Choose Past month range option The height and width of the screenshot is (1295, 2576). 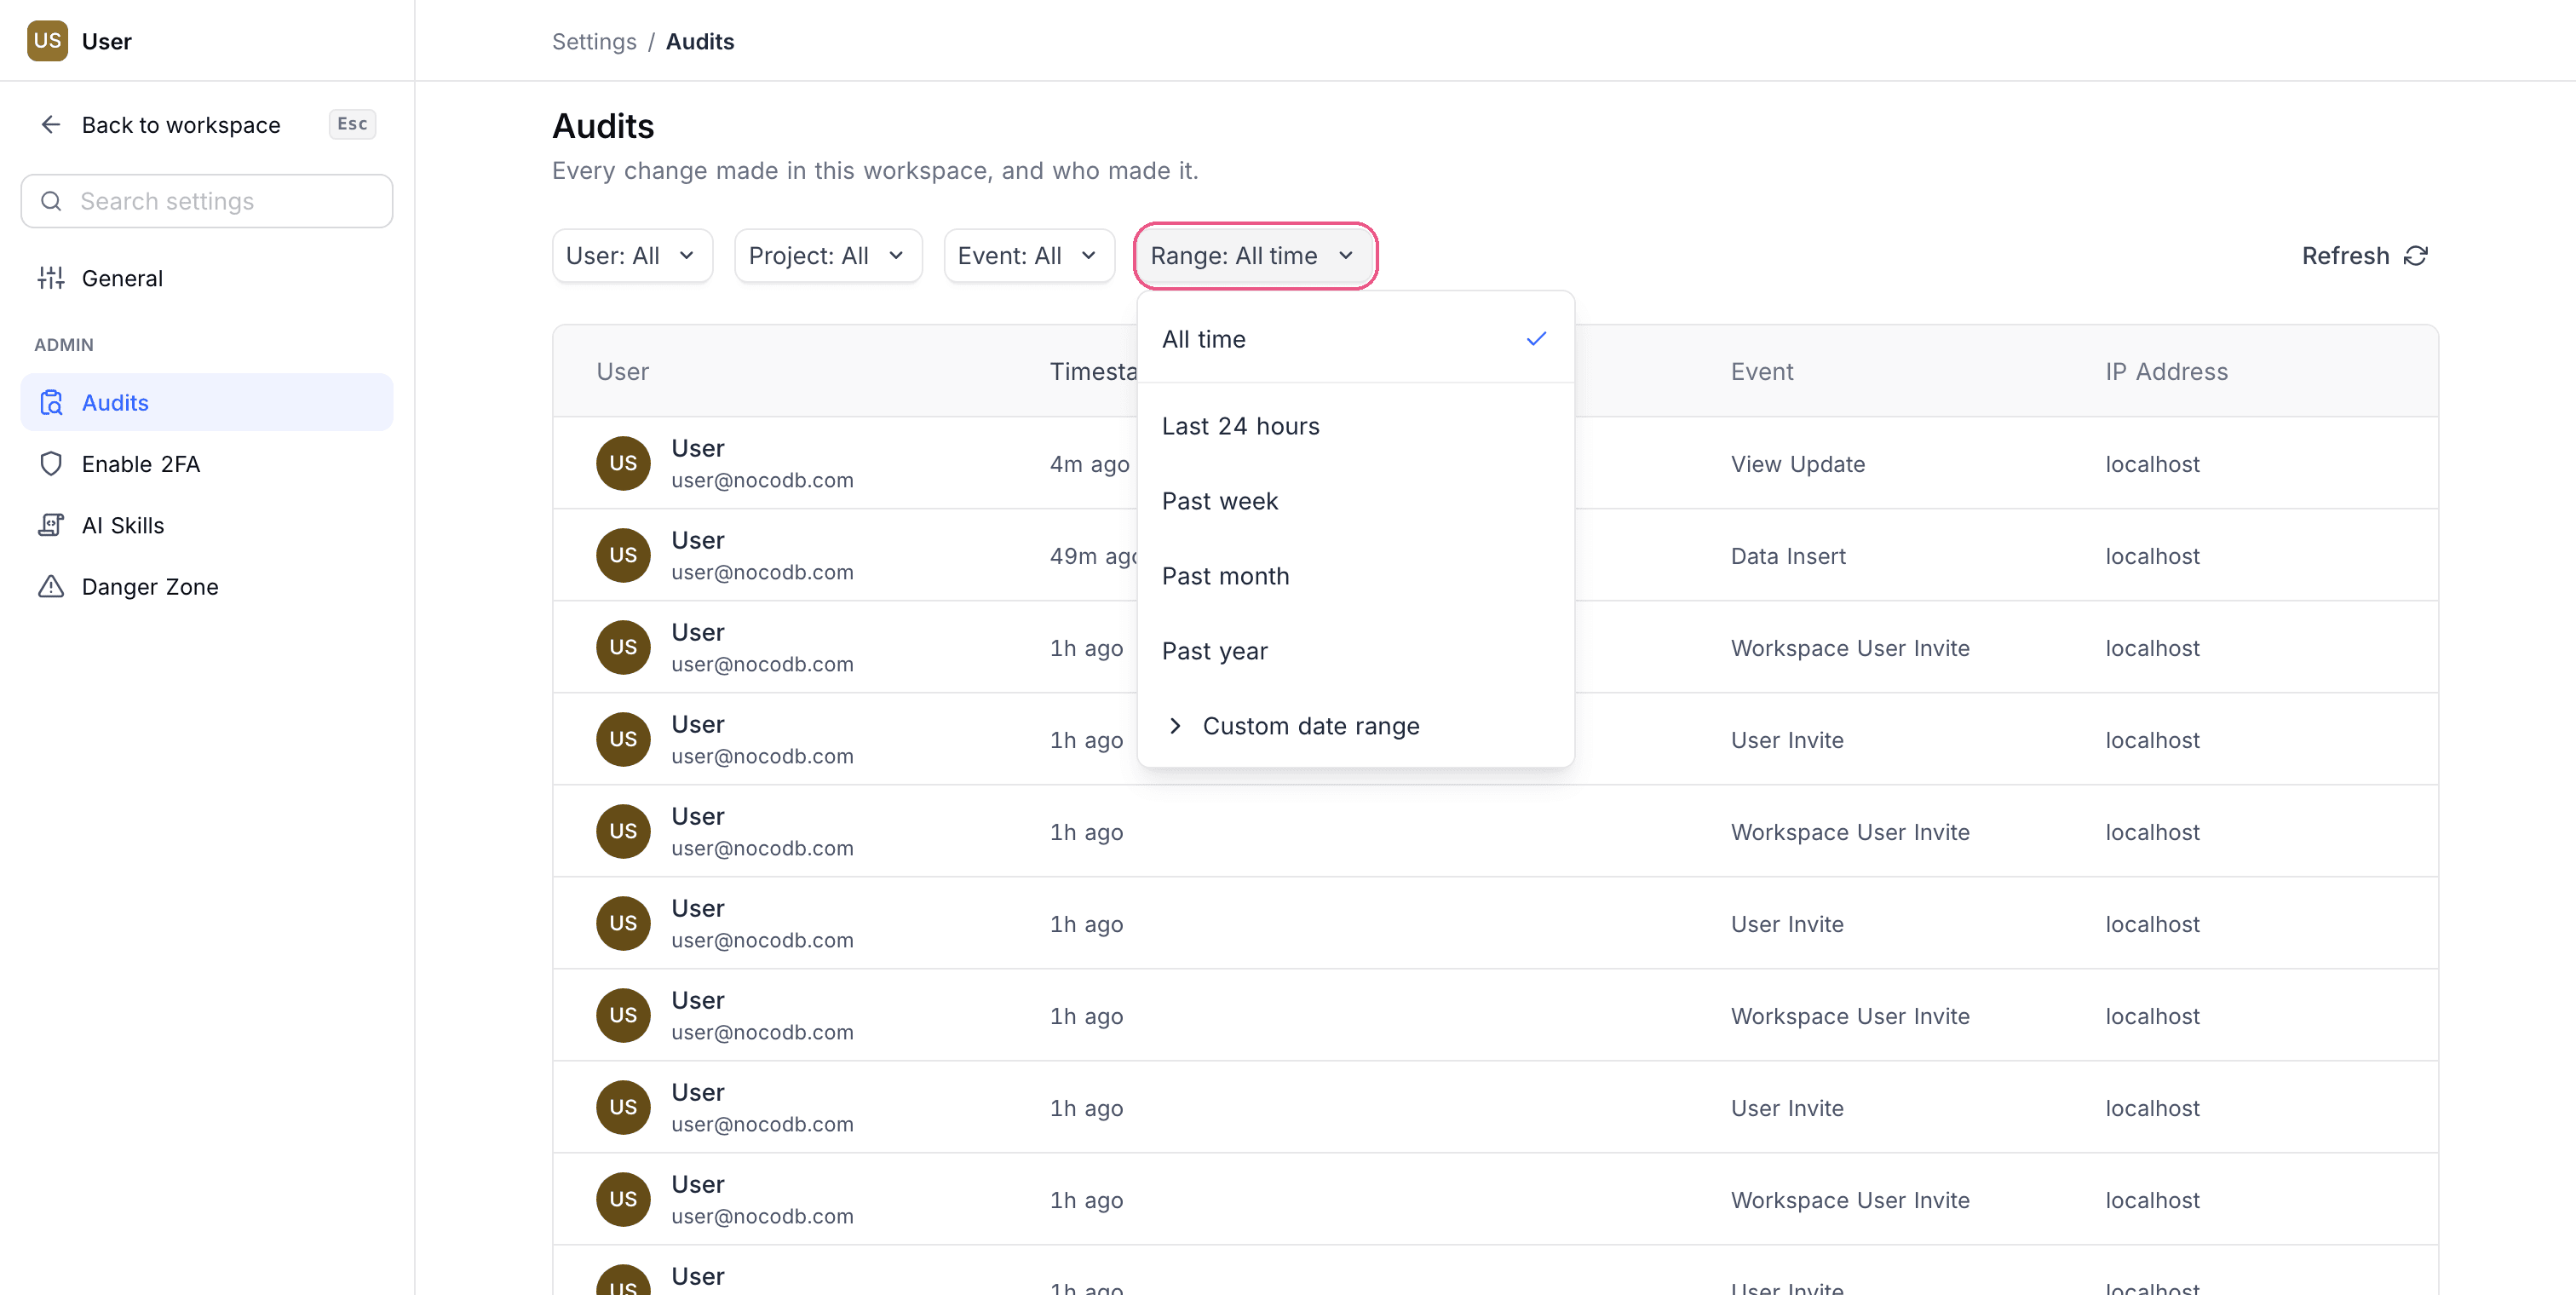pyautogui.click(x=1355, y=576)
